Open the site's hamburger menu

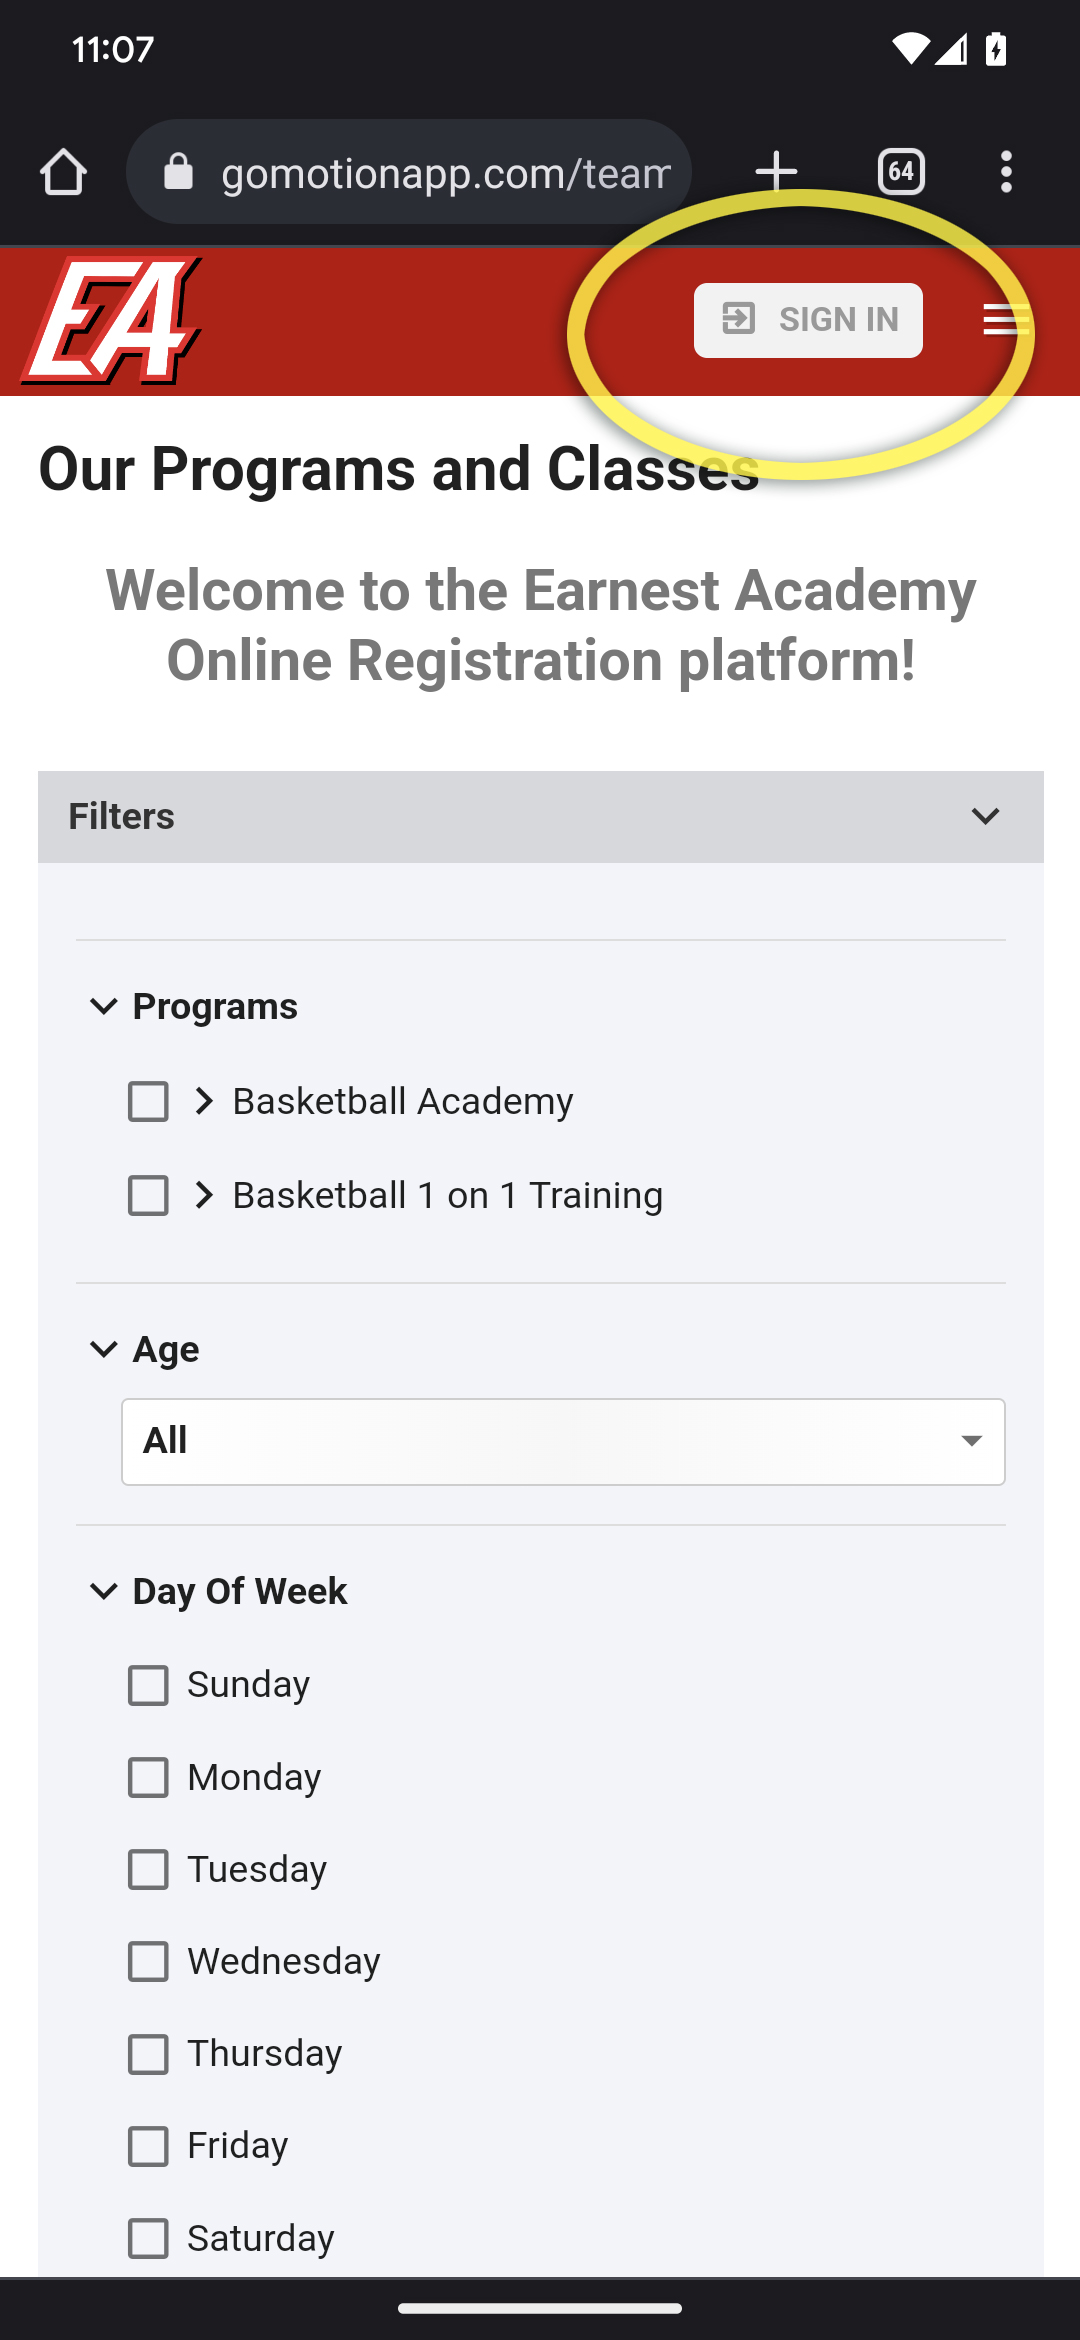1006,320
